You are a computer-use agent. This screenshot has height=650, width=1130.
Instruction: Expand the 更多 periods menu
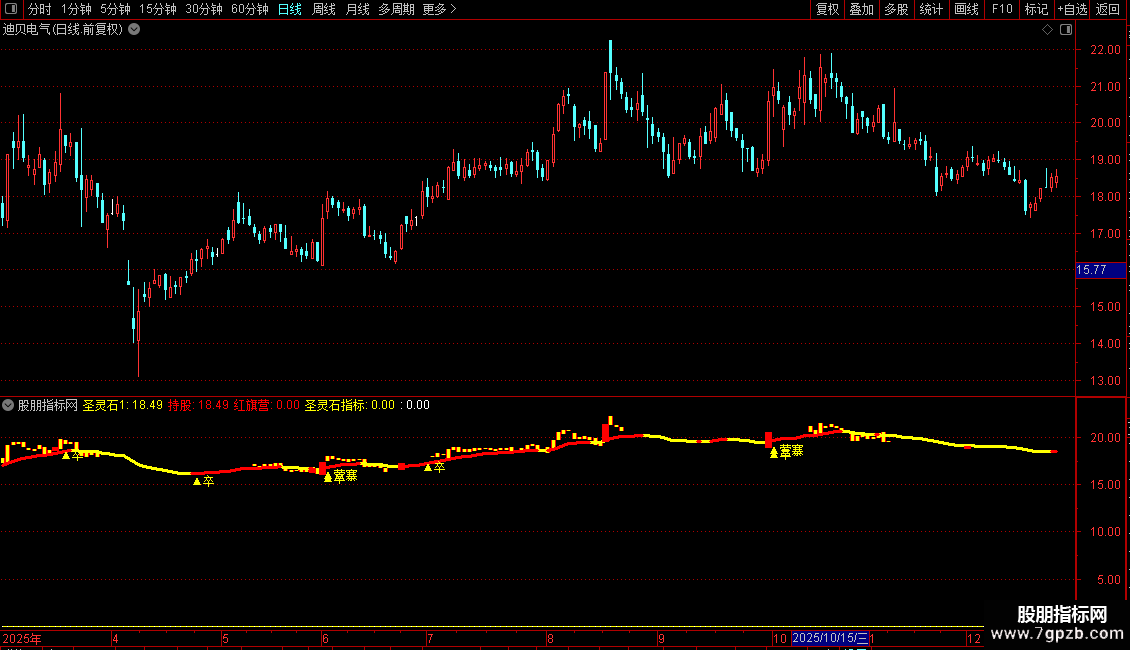click(440, 9)
